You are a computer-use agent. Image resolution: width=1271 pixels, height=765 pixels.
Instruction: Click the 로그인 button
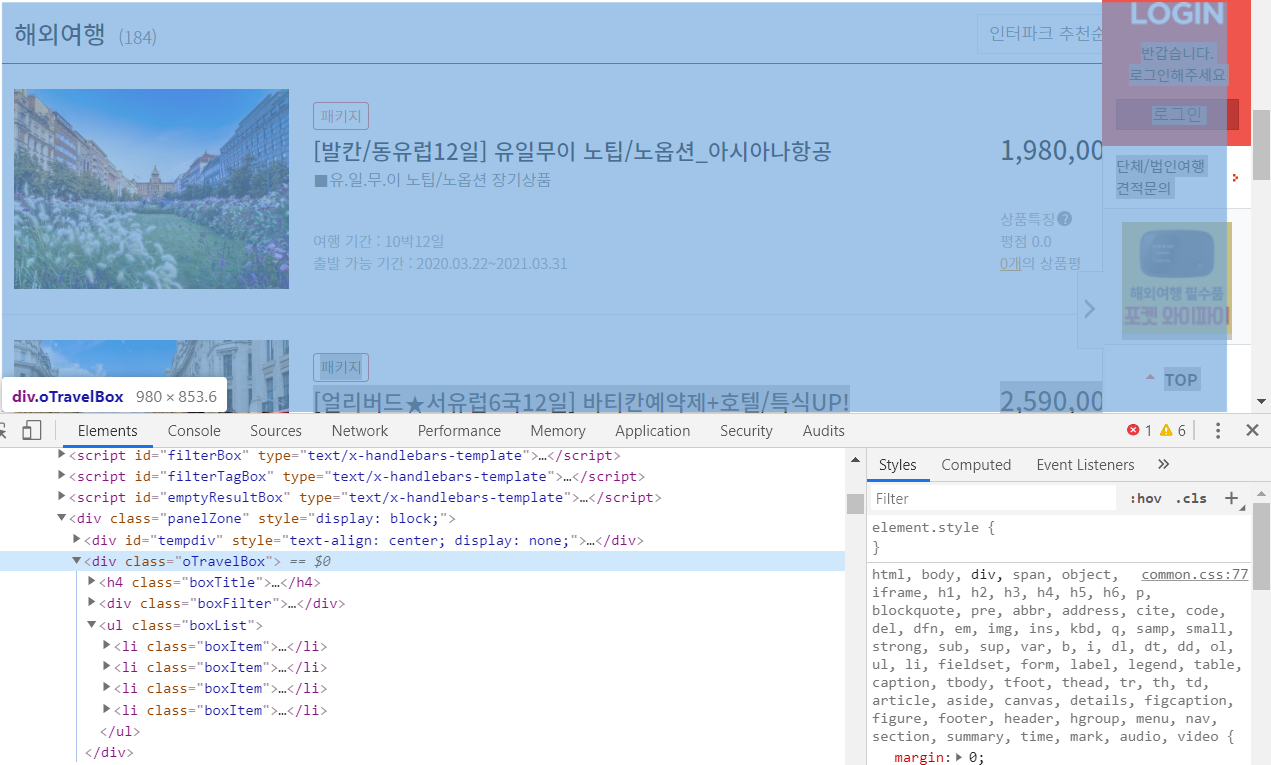[x=1177, y=114]
